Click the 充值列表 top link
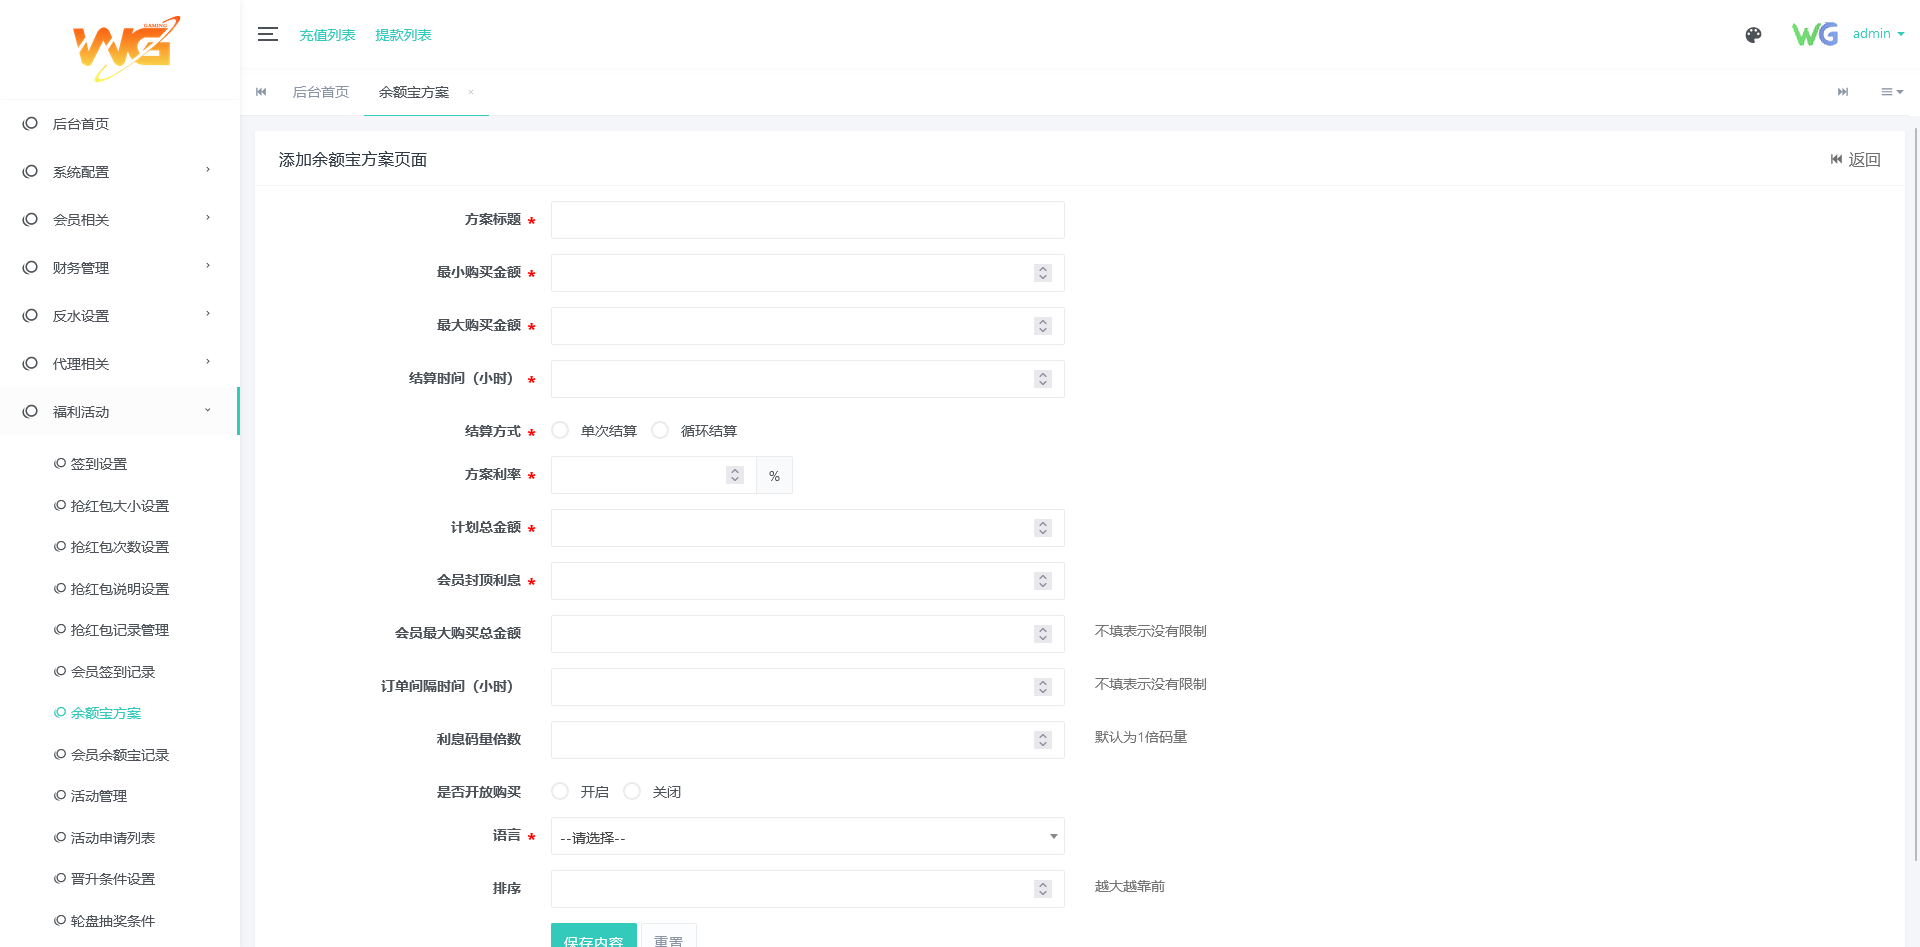Image resolution: width=1920 pixels, height=947 pixels. [327, 35]
